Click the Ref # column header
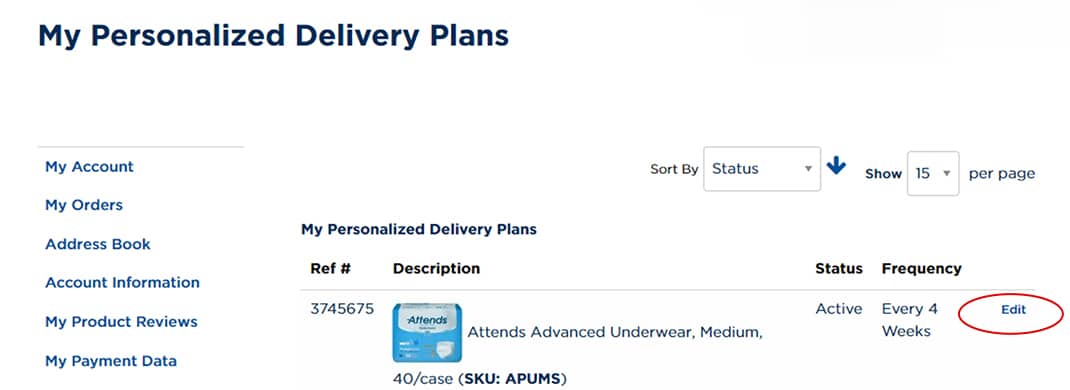The height and width of the screenshot is (390, 1070). pyautogui.click(x=330, y=269)
